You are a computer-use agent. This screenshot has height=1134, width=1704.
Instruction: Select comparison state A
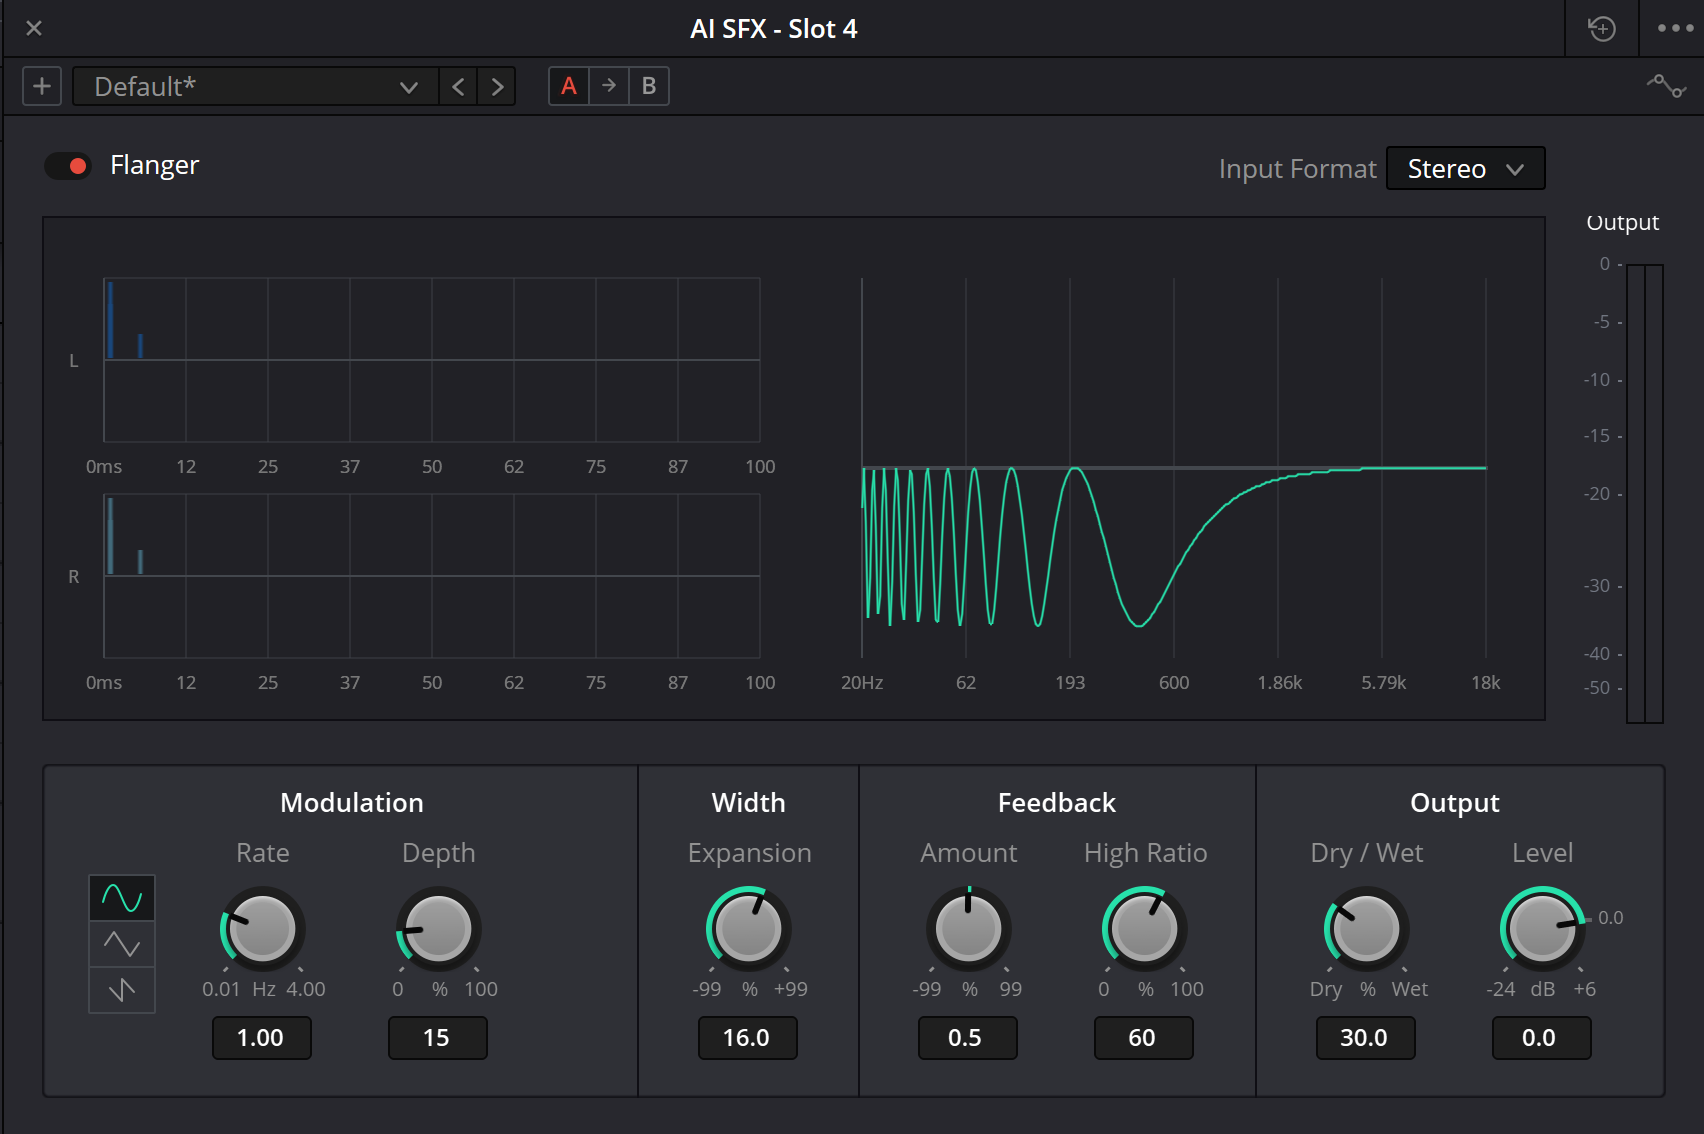click(x=569, y=86)
